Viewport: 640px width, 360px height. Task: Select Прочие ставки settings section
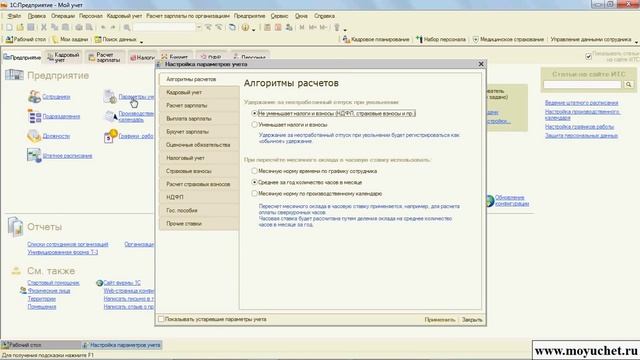click(199, 224)
